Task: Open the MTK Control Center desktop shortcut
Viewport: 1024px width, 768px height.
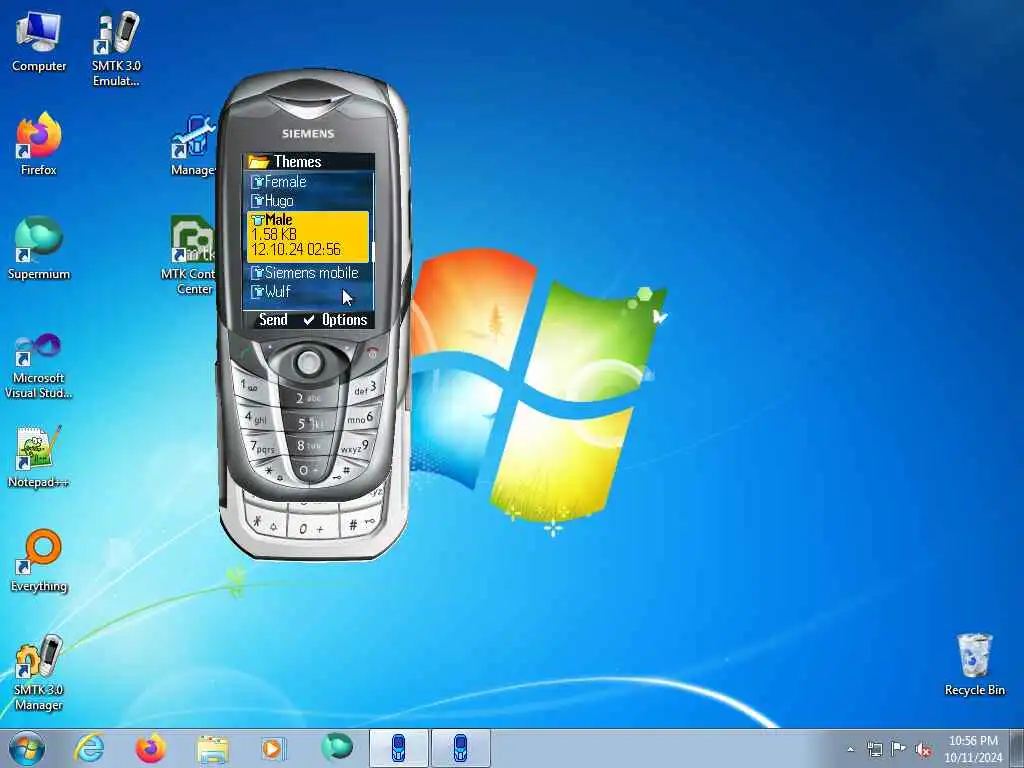Action: 189,255
